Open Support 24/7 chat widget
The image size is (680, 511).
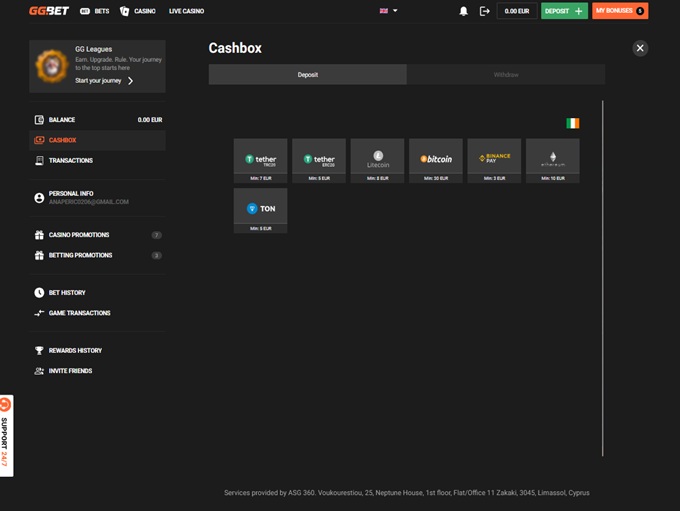6,435
